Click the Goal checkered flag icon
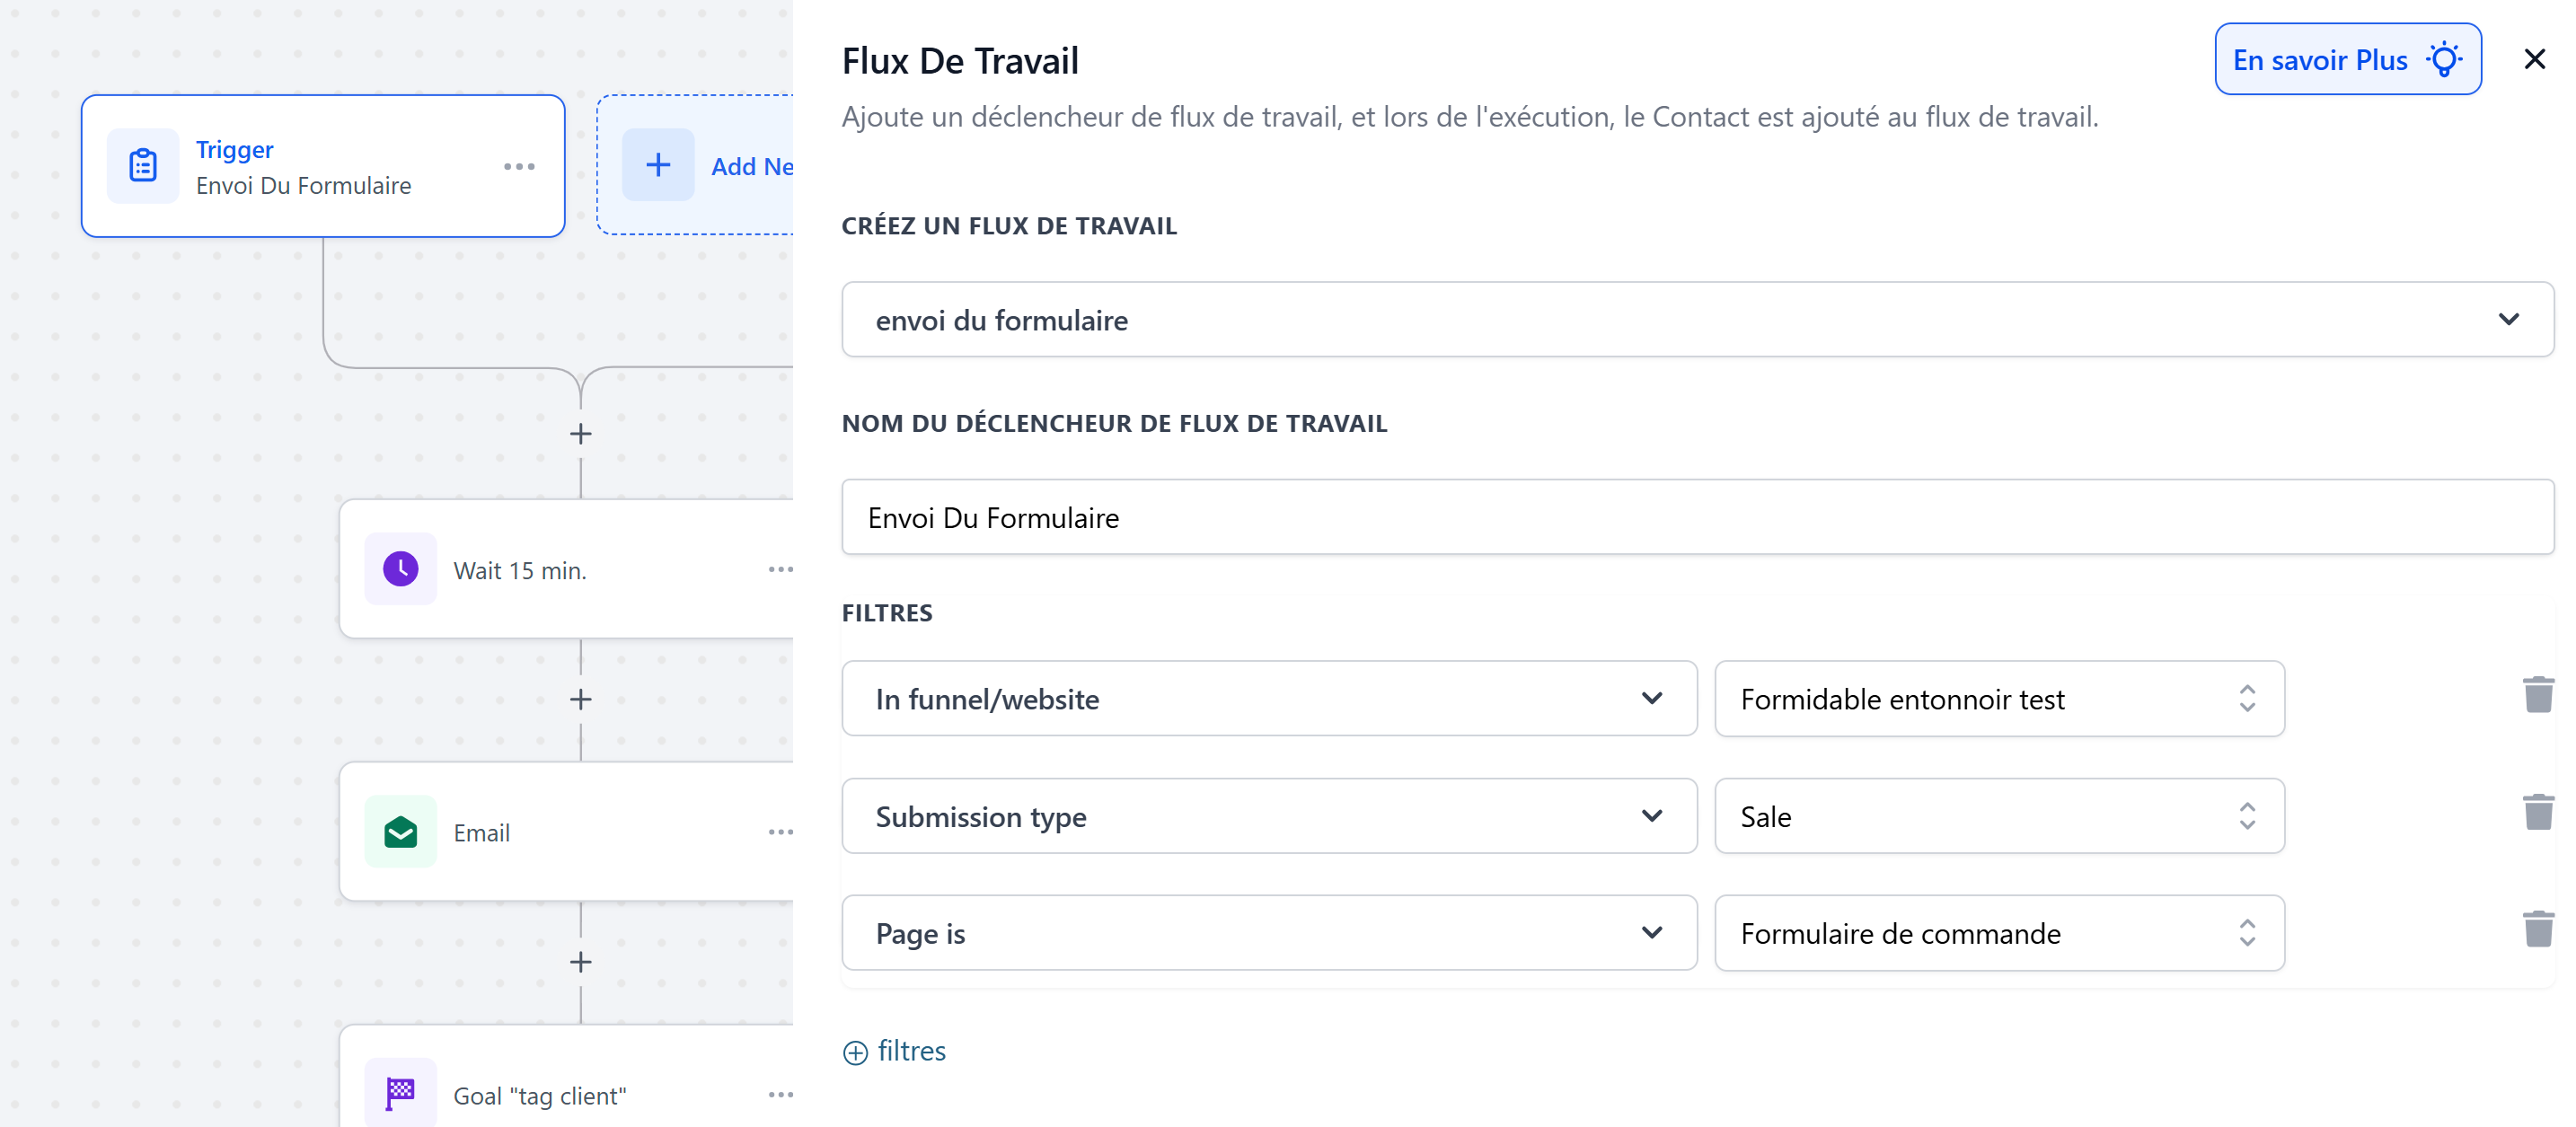 [400, 1092]
